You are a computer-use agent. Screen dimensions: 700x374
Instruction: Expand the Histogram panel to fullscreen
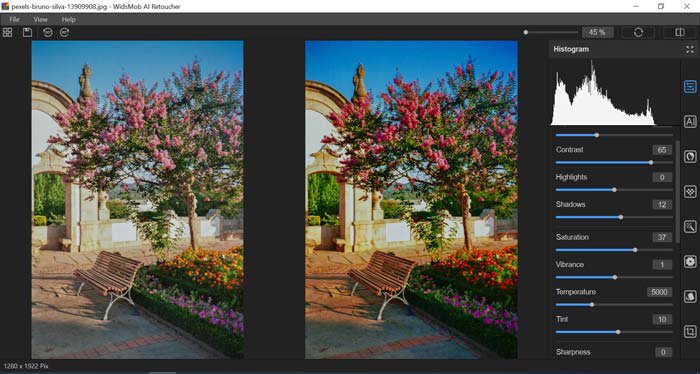click(x=690, y=50)
